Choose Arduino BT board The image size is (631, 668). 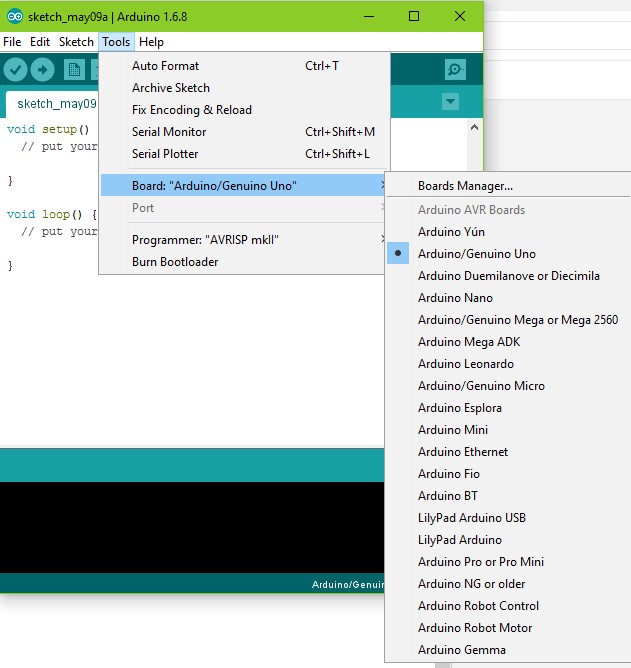508,496
